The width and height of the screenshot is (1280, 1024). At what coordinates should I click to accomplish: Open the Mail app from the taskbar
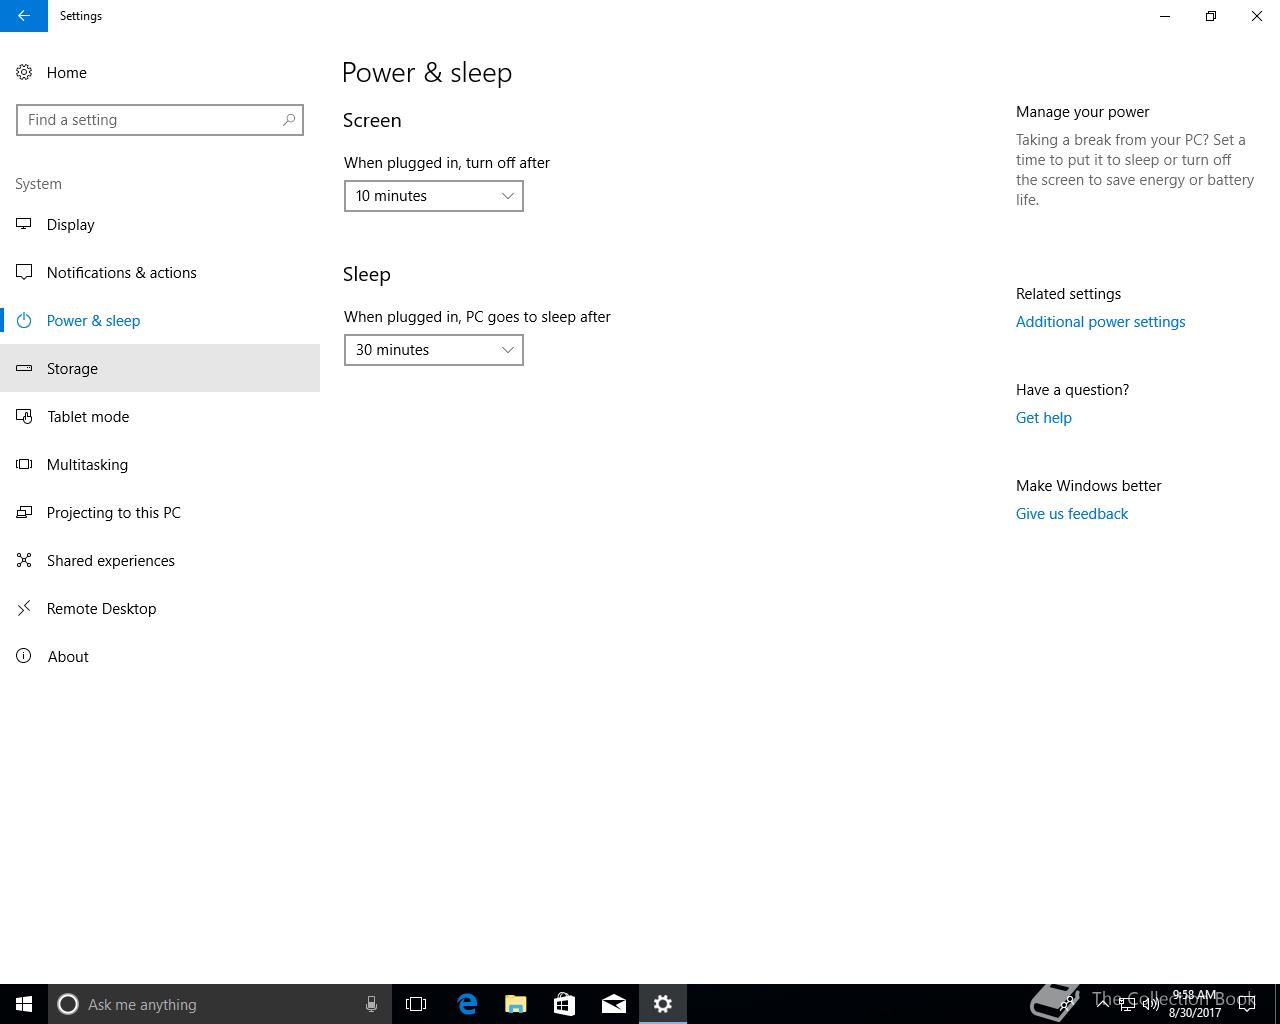click(614, 1004)
